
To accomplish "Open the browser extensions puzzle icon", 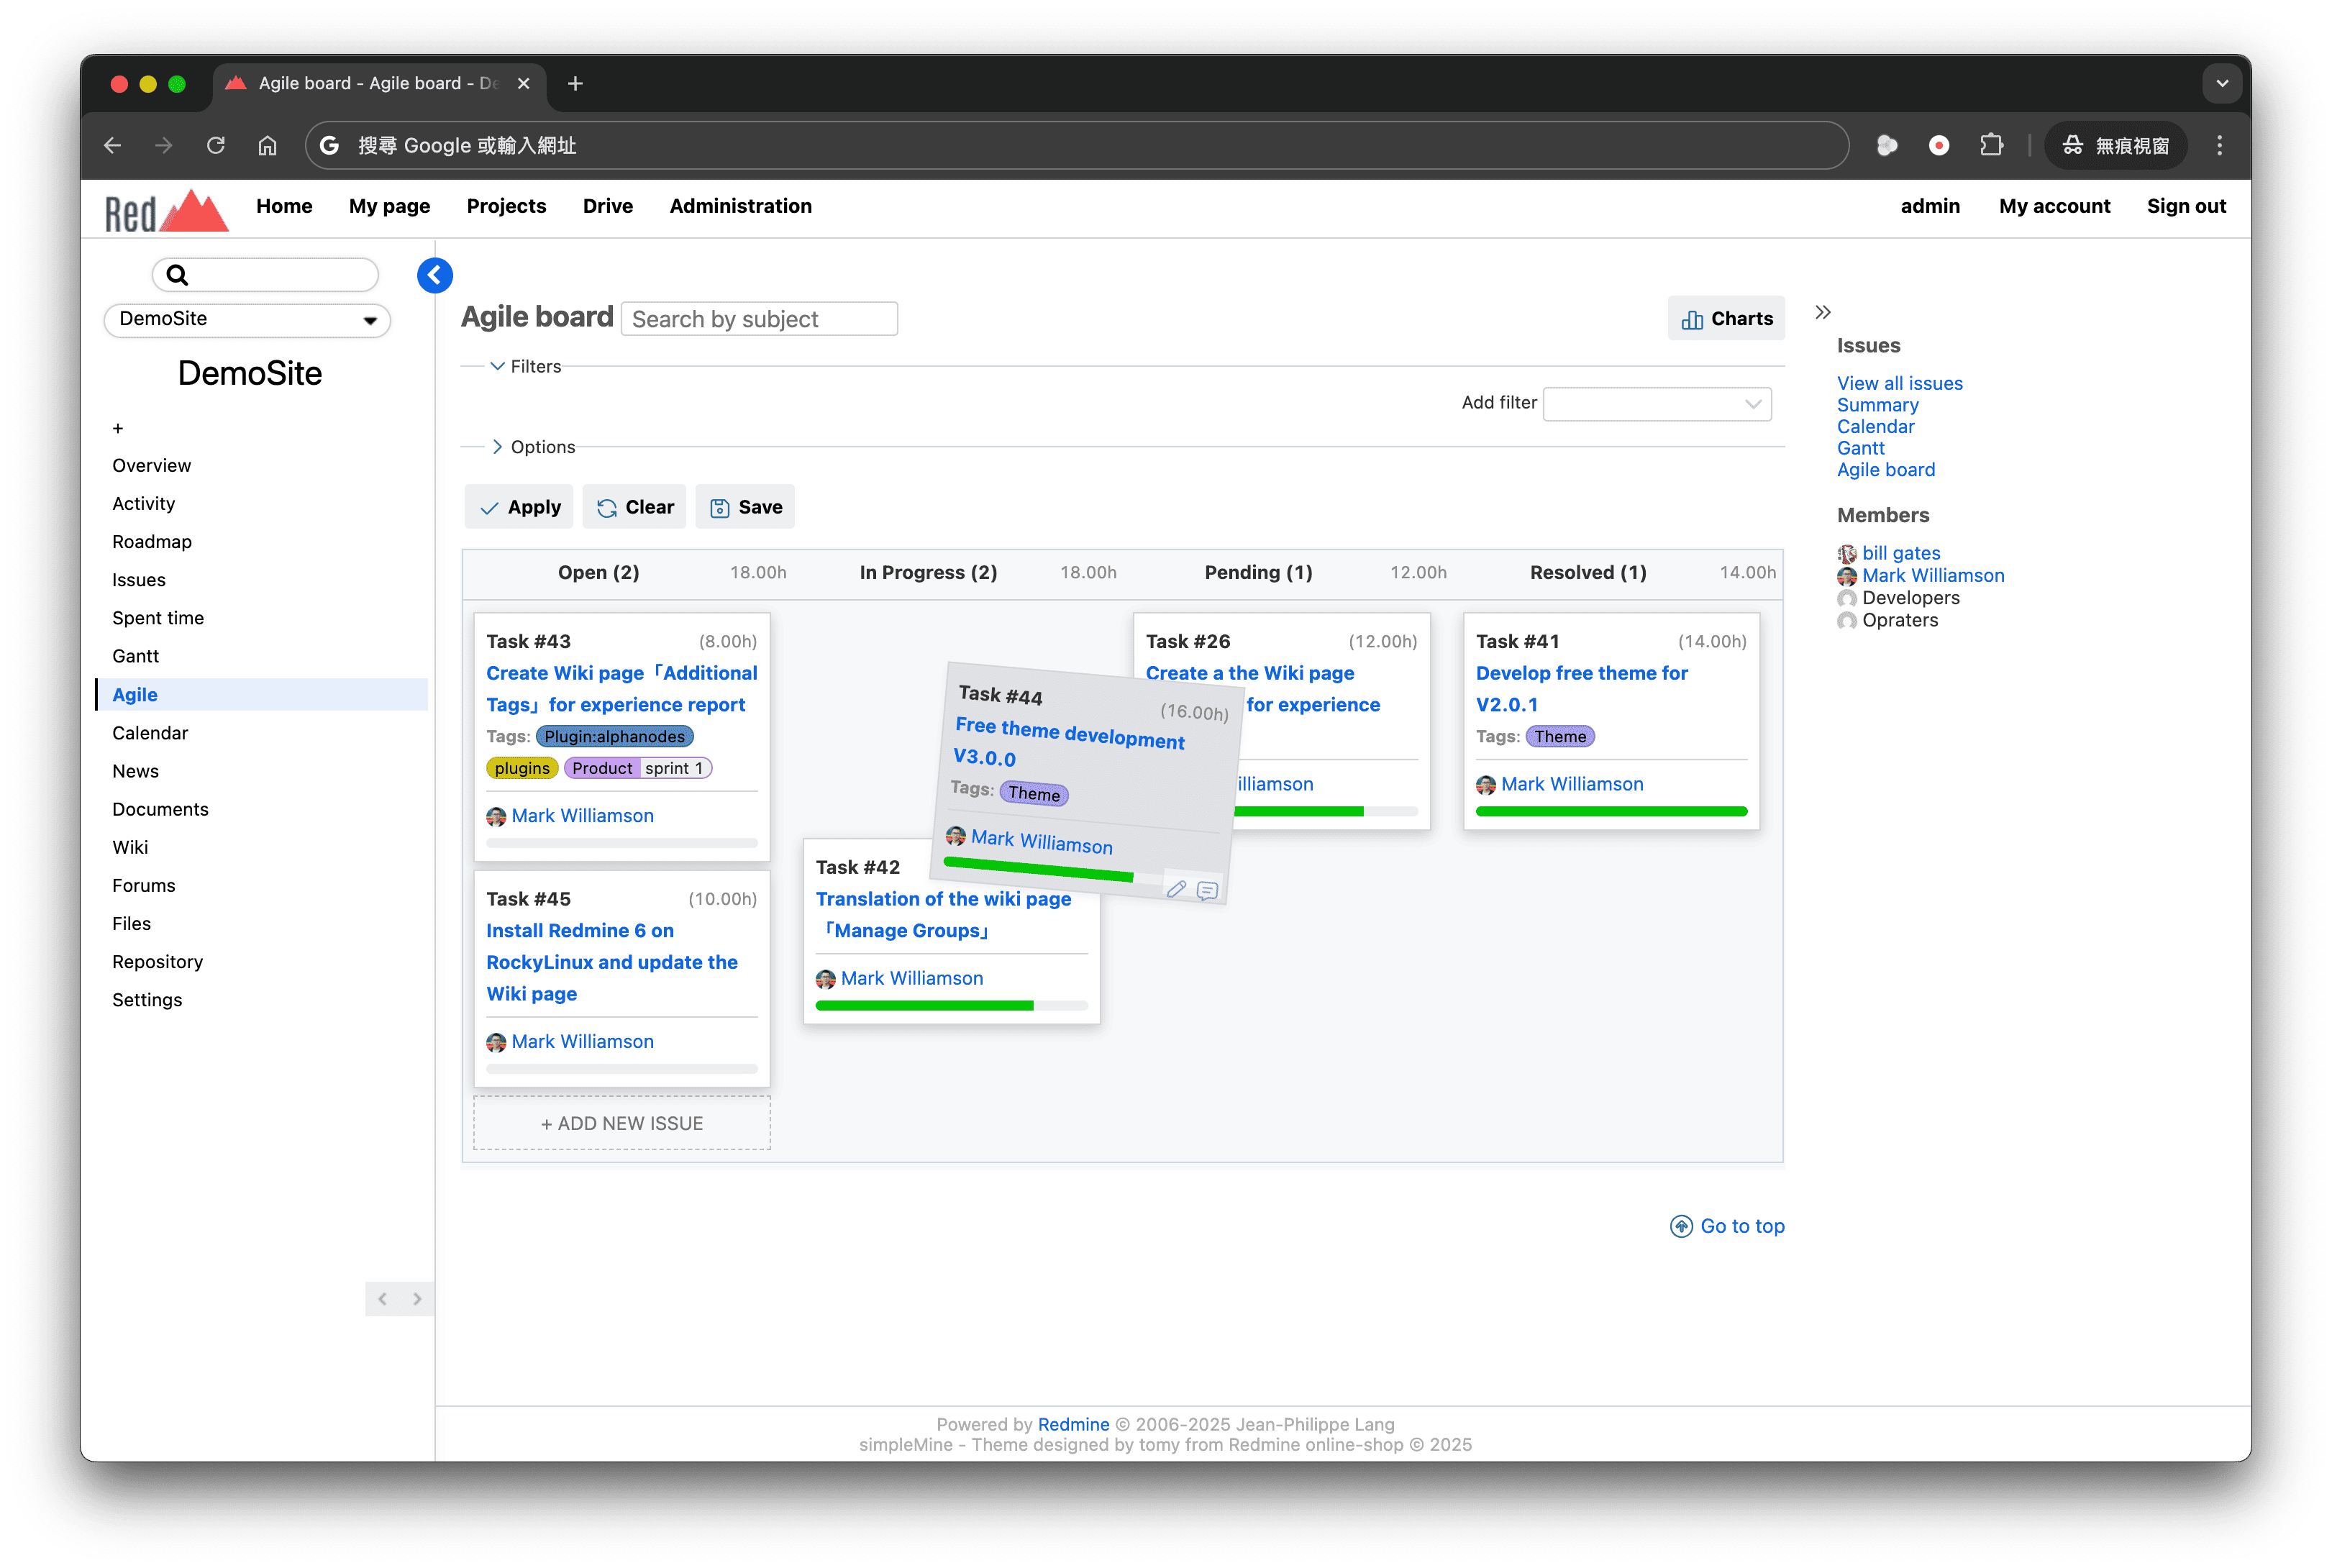I will 1991,146.
